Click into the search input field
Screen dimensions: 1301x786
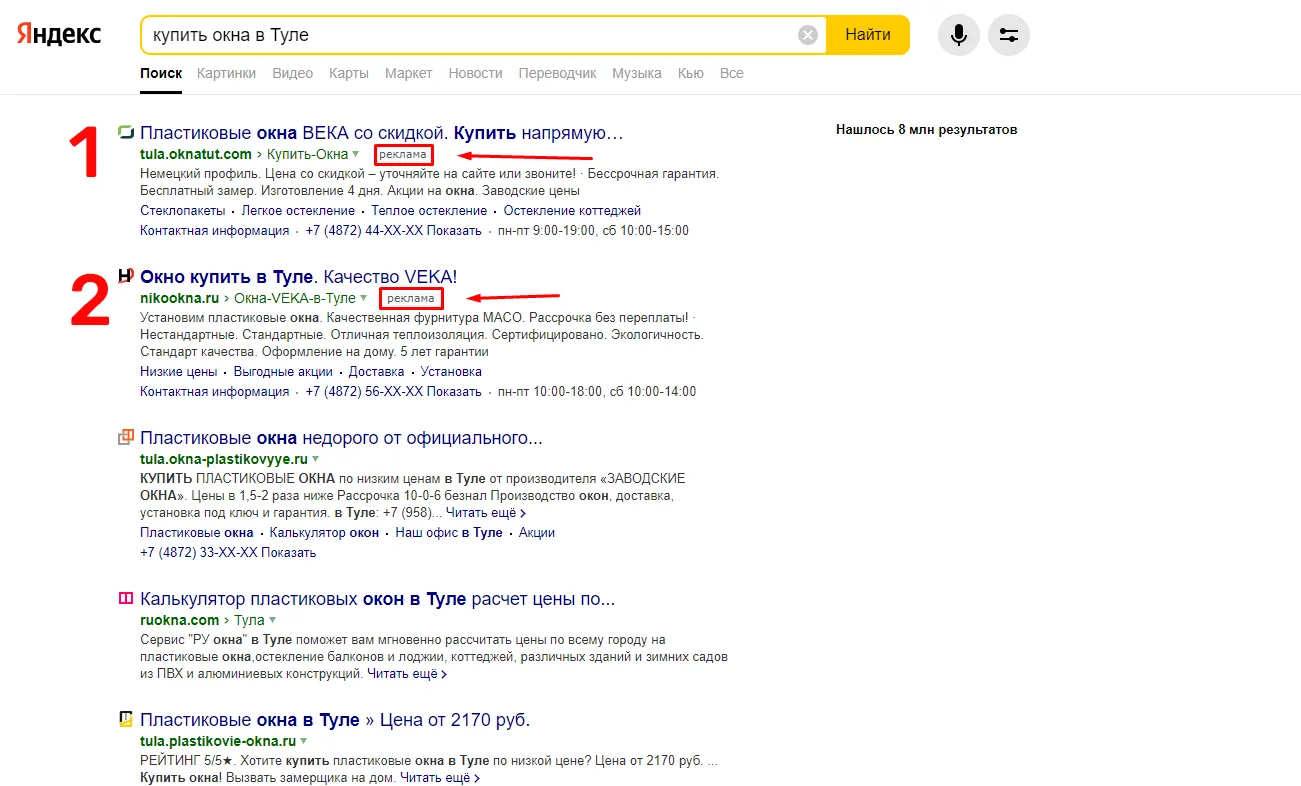pyautogui.click(x=468, y=35)
